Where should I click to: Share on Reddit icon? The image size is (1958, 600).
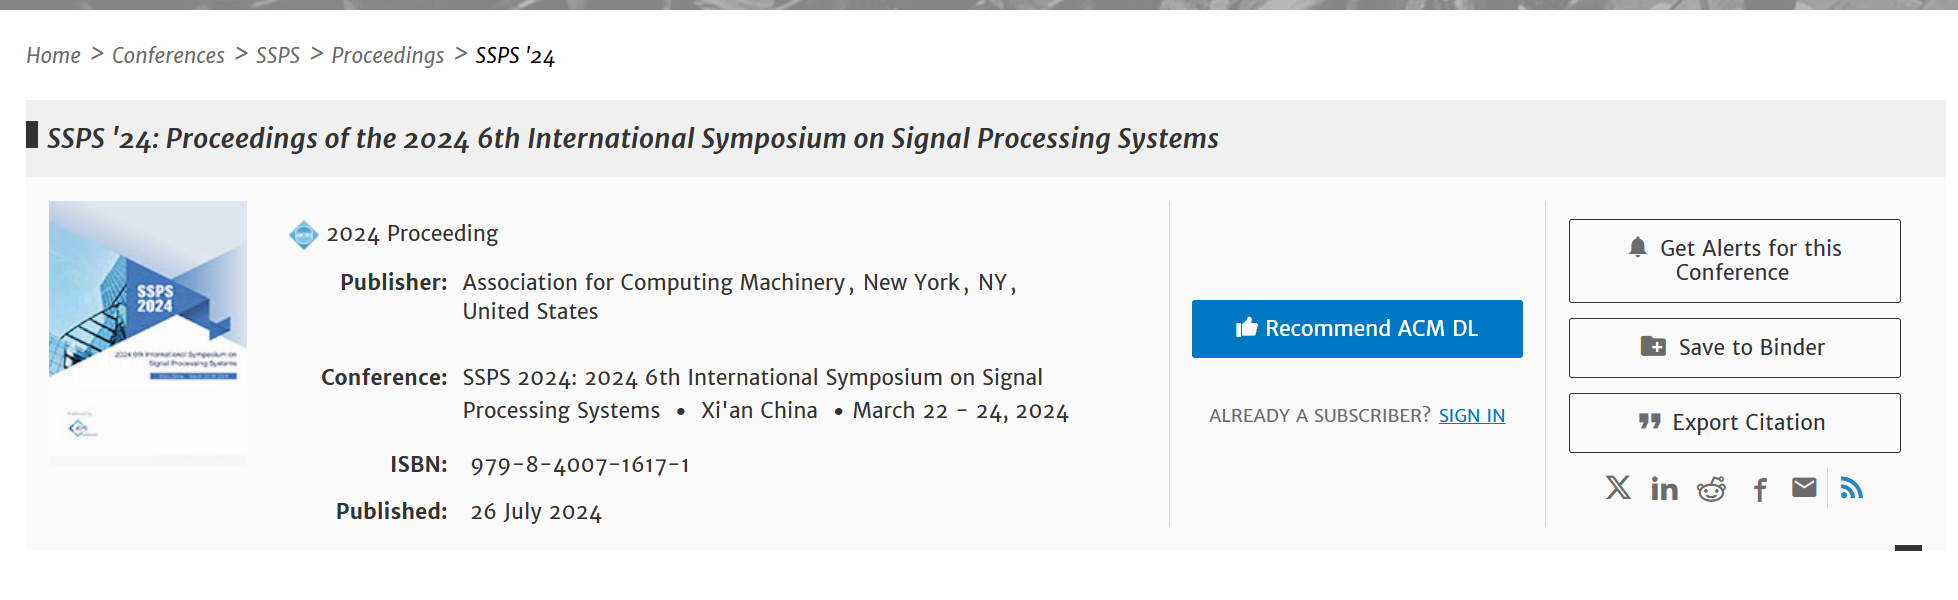1712,488
